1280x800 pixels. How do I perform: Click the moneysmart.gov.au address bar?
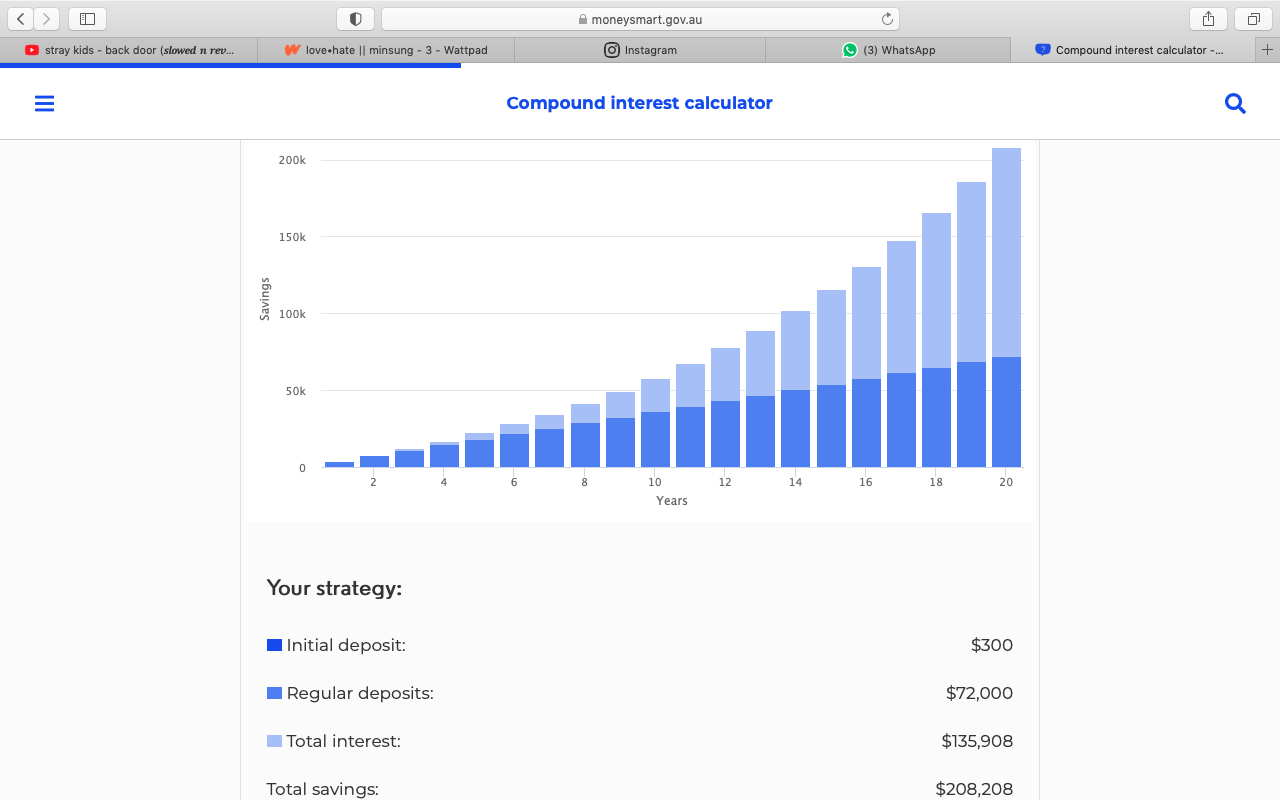[x=640, y=19]
